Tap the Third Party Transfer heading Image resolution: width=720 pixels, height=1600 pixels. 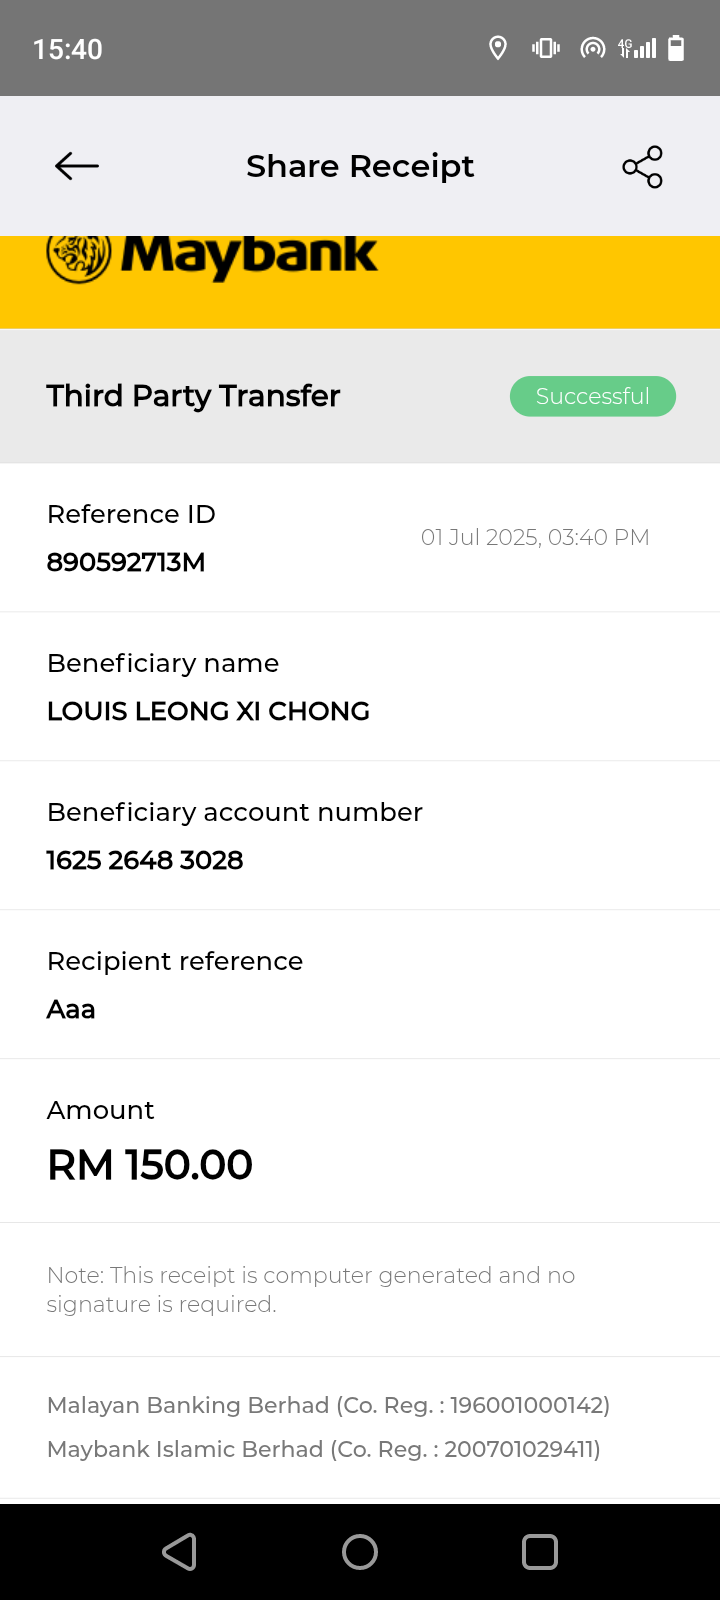coord(193,396)
